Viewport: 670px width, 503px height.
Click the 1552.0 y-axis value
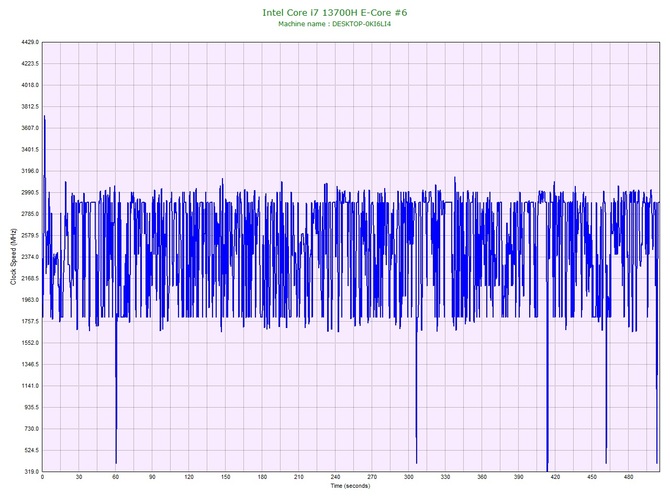(29, 343)
